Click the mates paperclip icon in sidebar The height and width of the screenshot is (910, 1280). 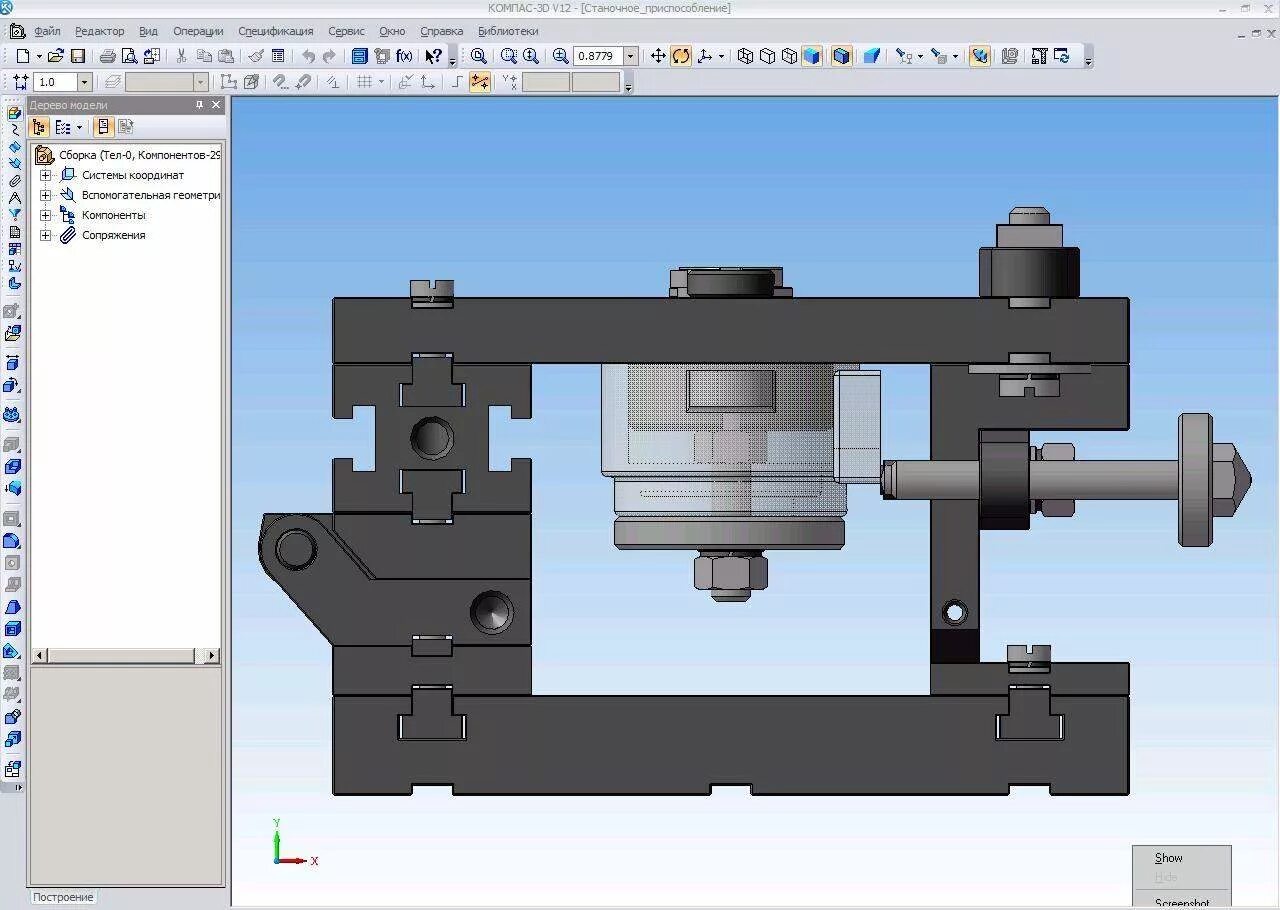coord(14,181)
